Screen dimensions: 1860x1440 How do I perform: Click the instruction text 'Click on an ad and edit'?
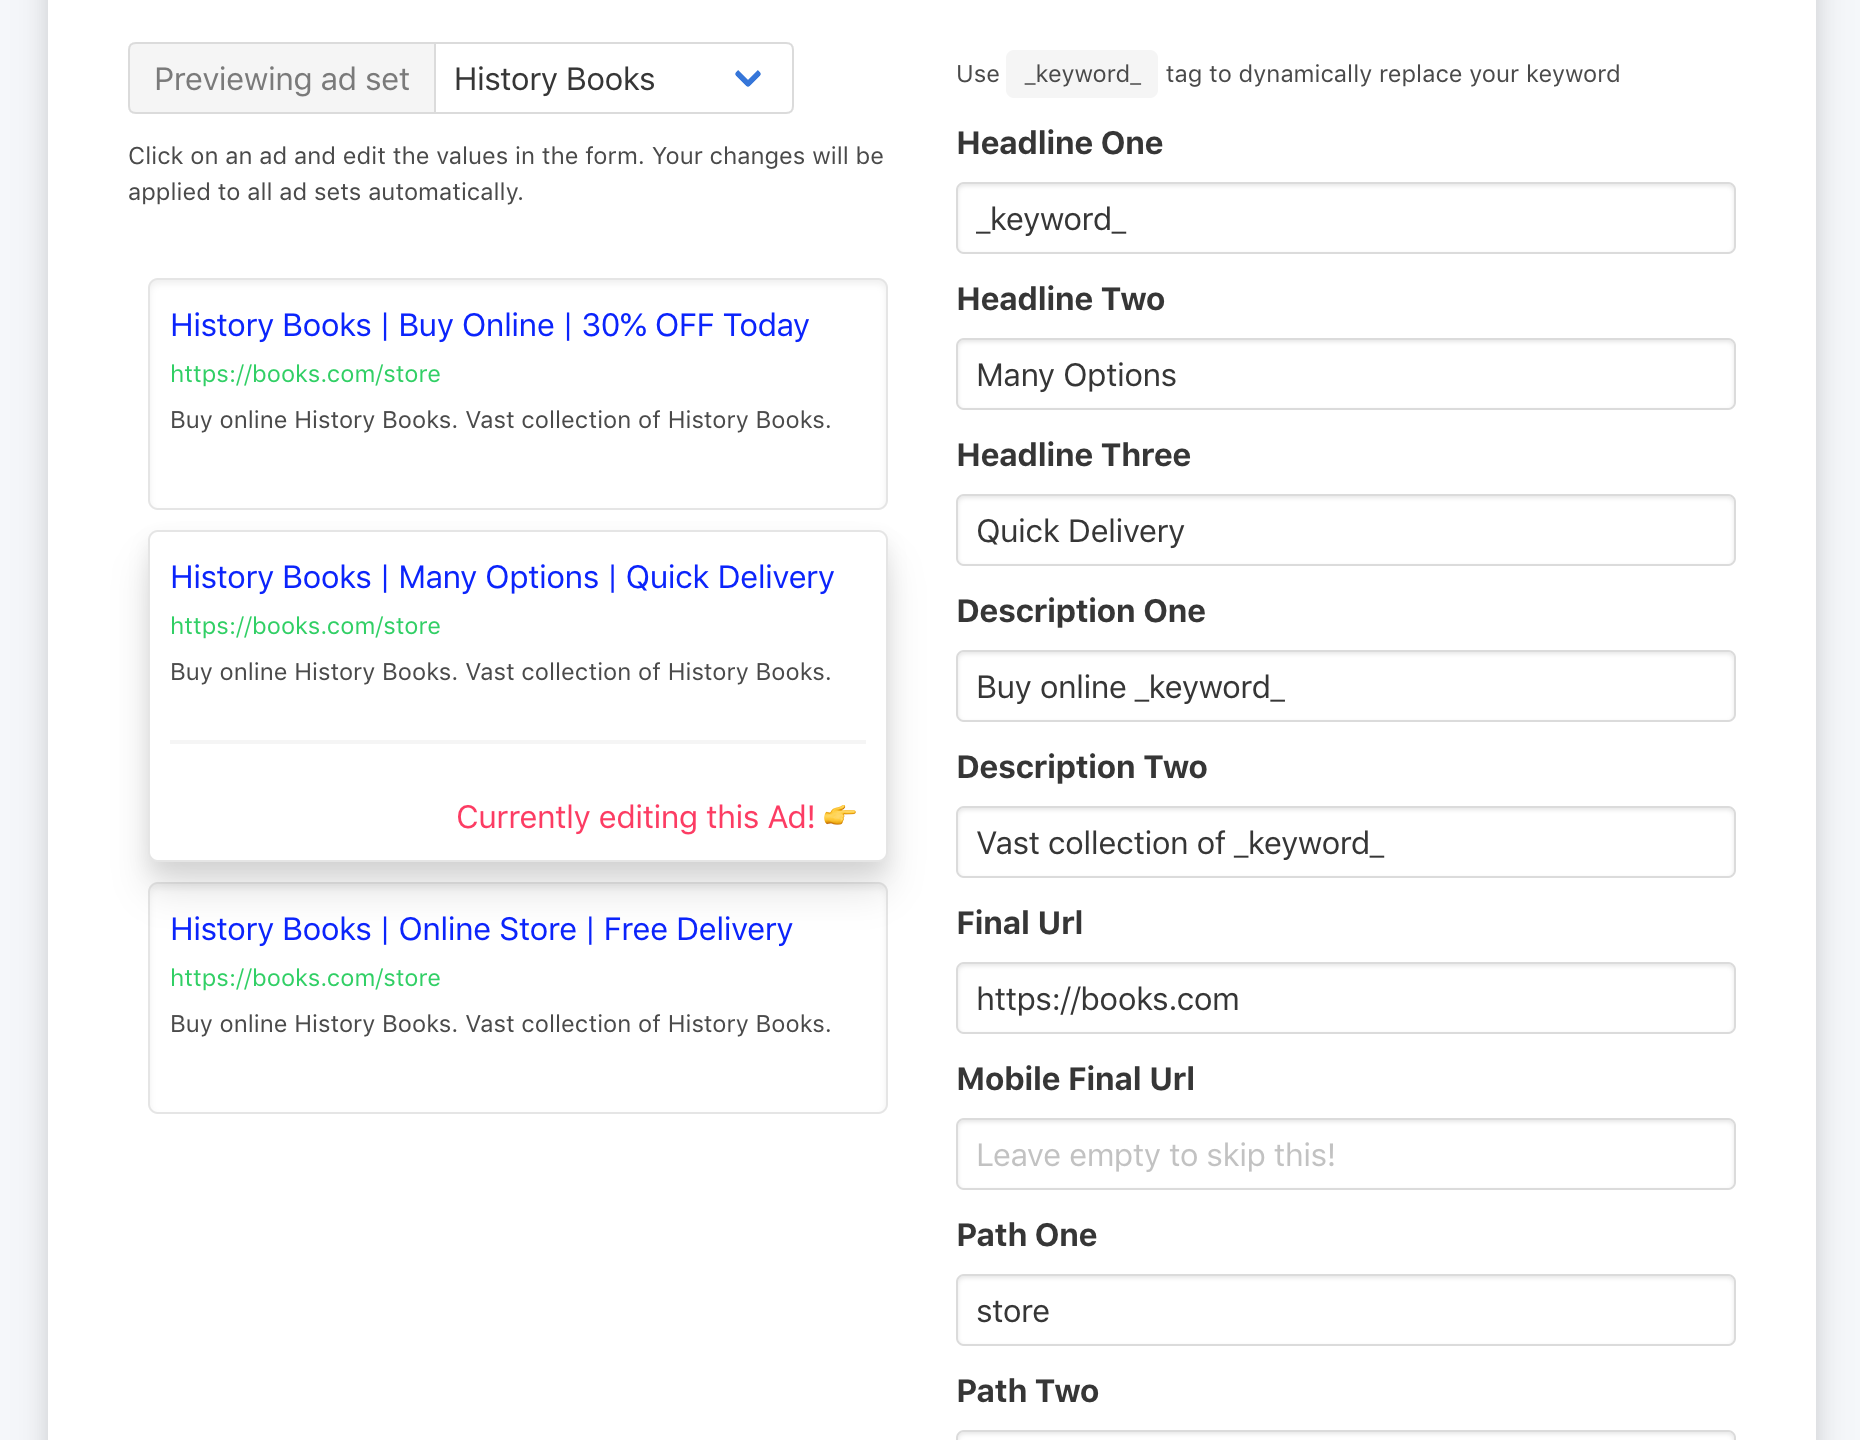pos(506,174)
